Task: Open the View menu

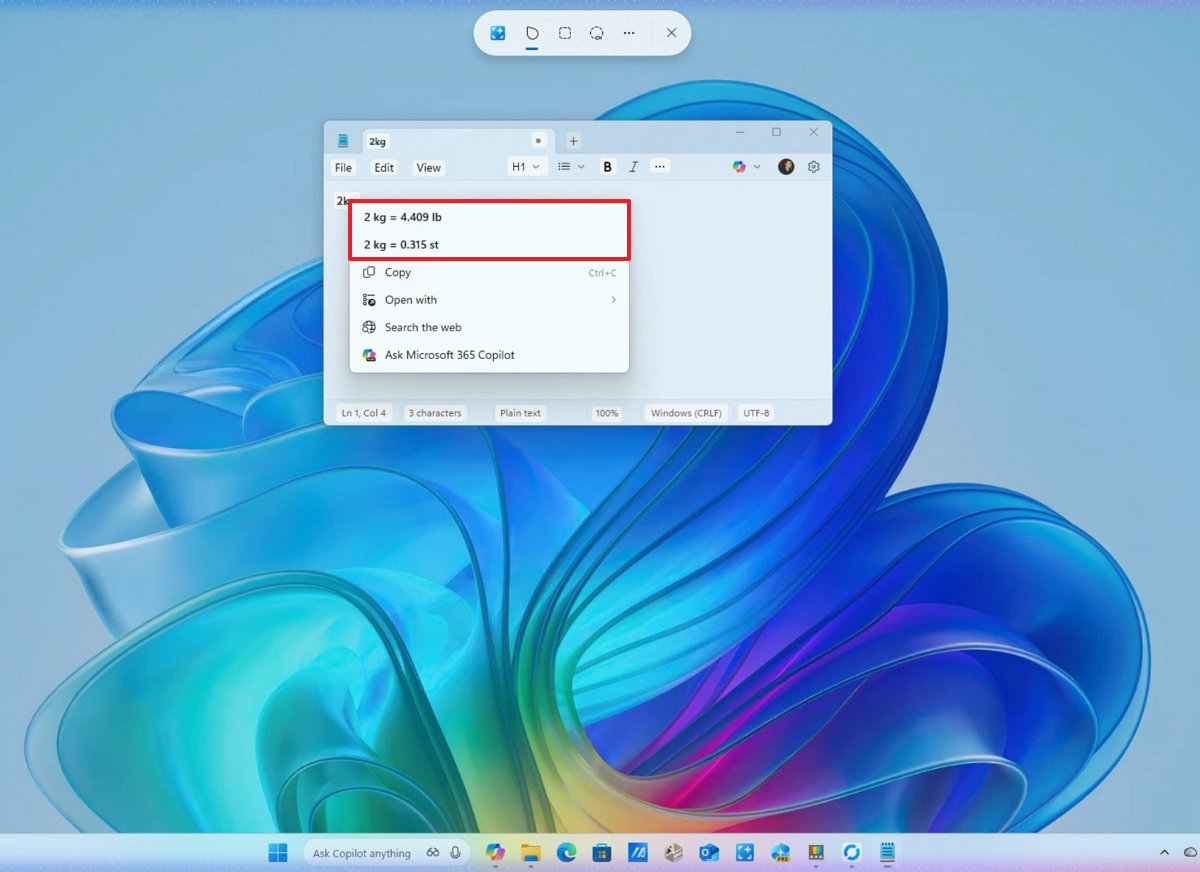Action: tap(428, 168)
